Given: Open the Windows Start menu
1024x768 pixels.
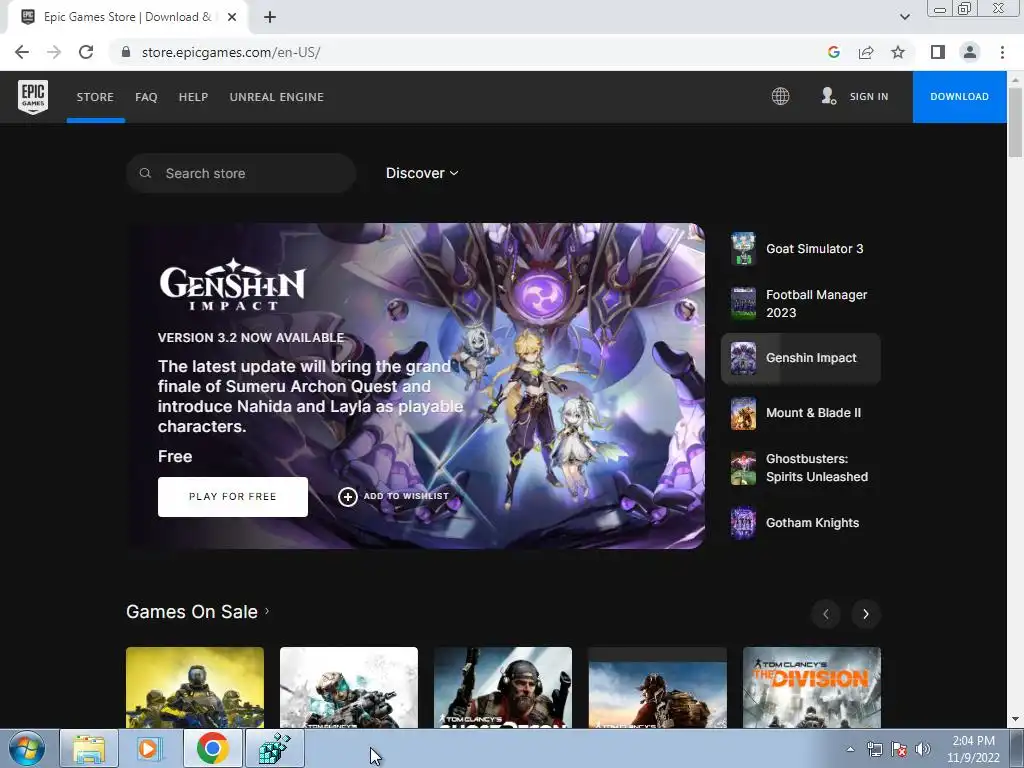Looking at the screenshot, I should click(27, 748).
